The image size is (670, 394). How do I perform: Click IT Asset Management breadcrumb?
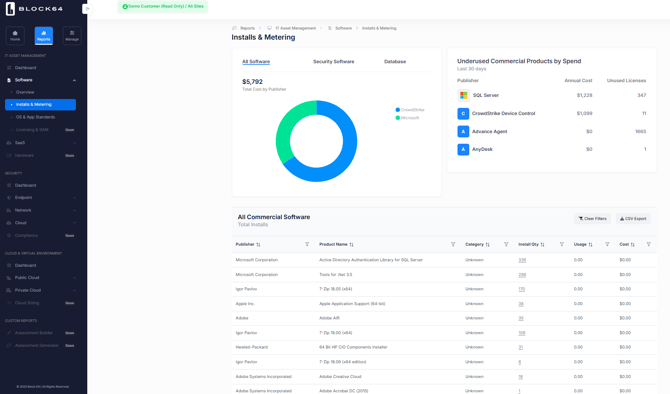[296, 28]
